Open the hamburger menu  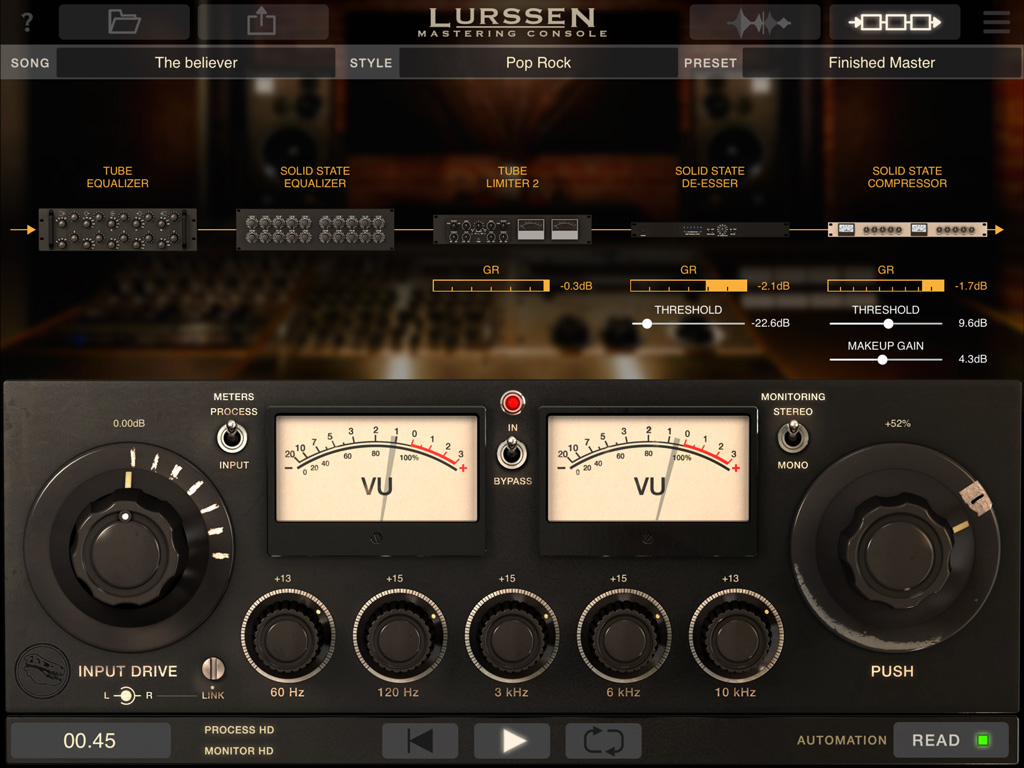(x=996, y=21)
